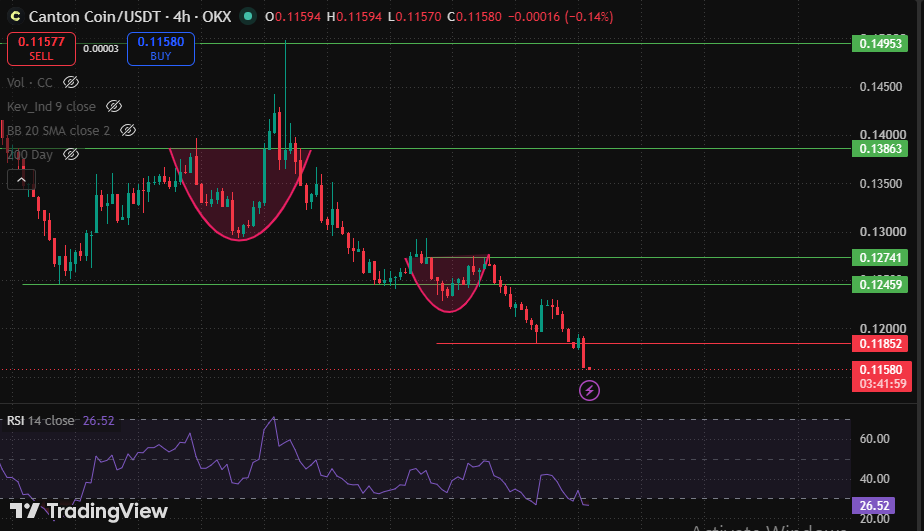Show the BB 20 SMA close 2 indicator
Viewport: 924px width, 531px height.
click(128, 130)
